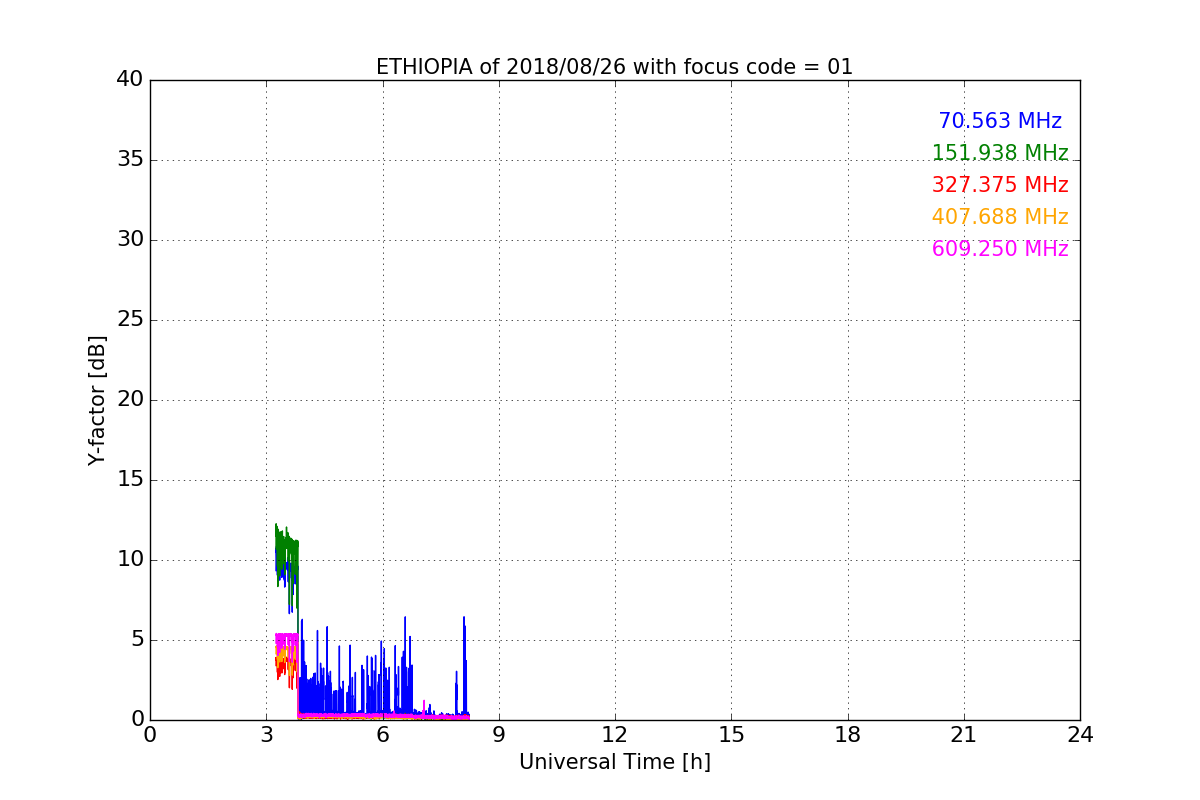Image resolution: width=1200 pixels, height=800 pixels.
Task: Click x-axis tick label 18
Action: [x=848, y=735]
